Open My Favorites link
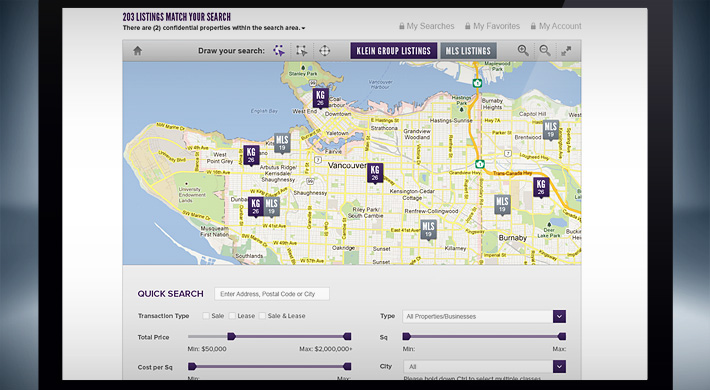The image size is (710, 390). tap(493, 26)
